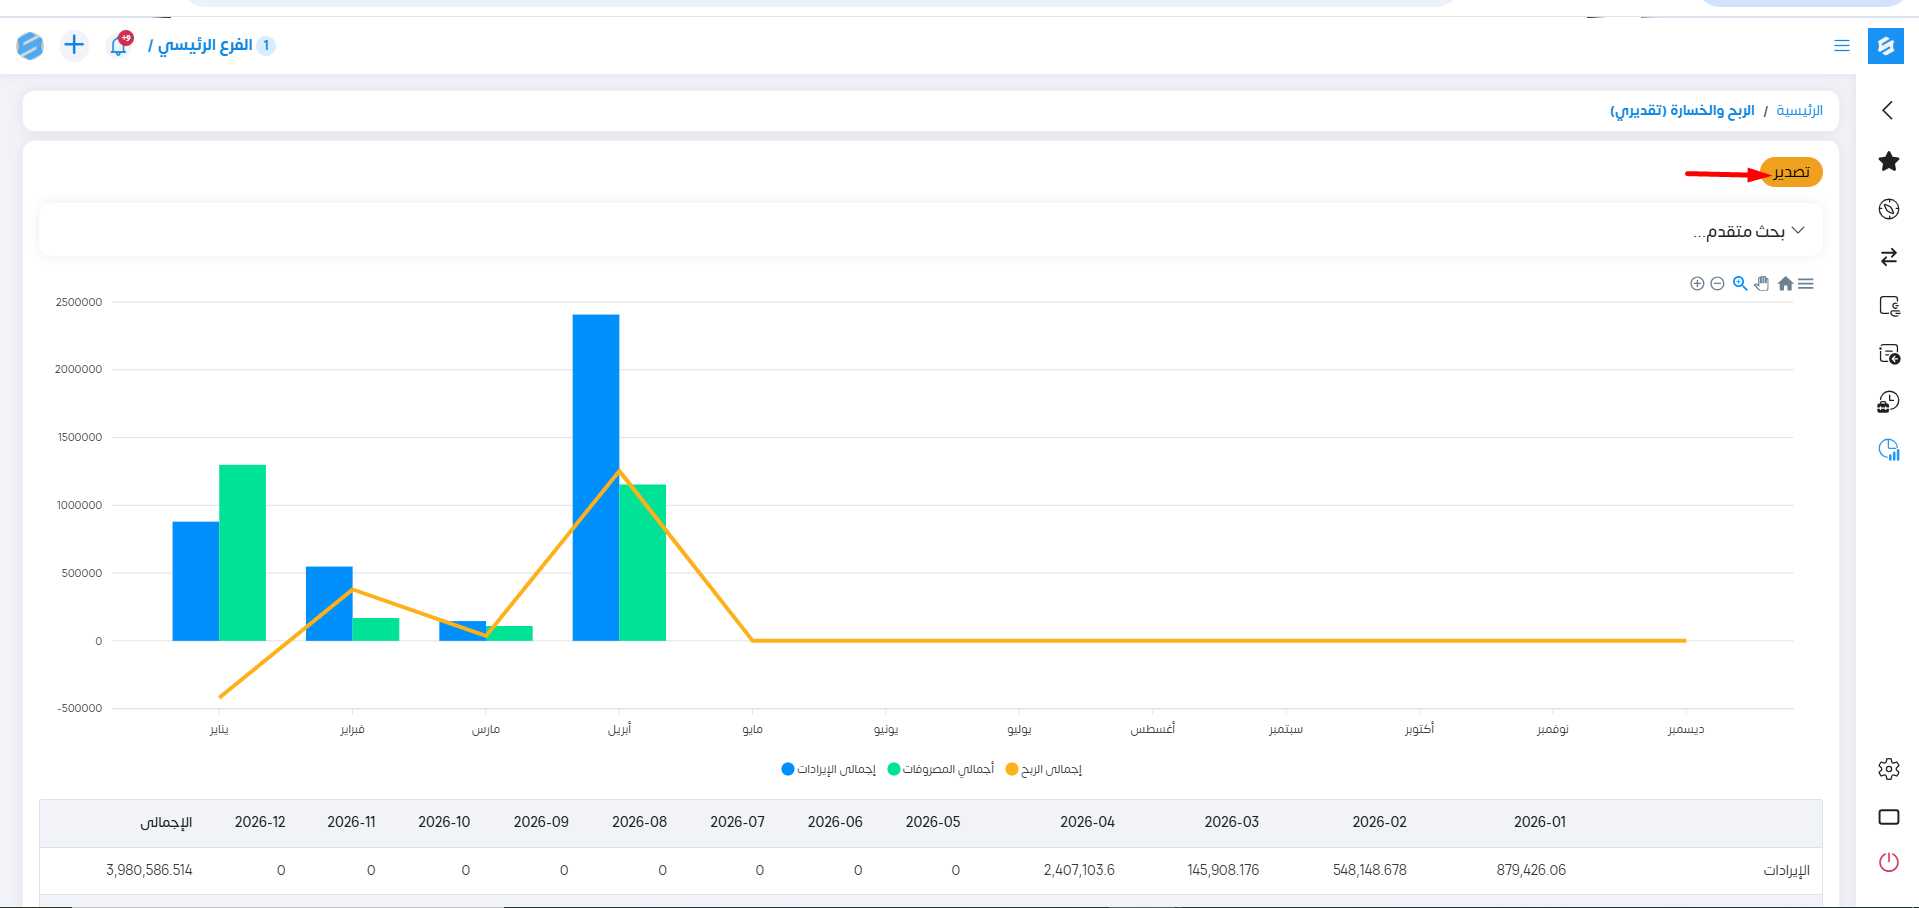Select the chart panning hand tool
1919x908 pixels.
point(1762,284)
